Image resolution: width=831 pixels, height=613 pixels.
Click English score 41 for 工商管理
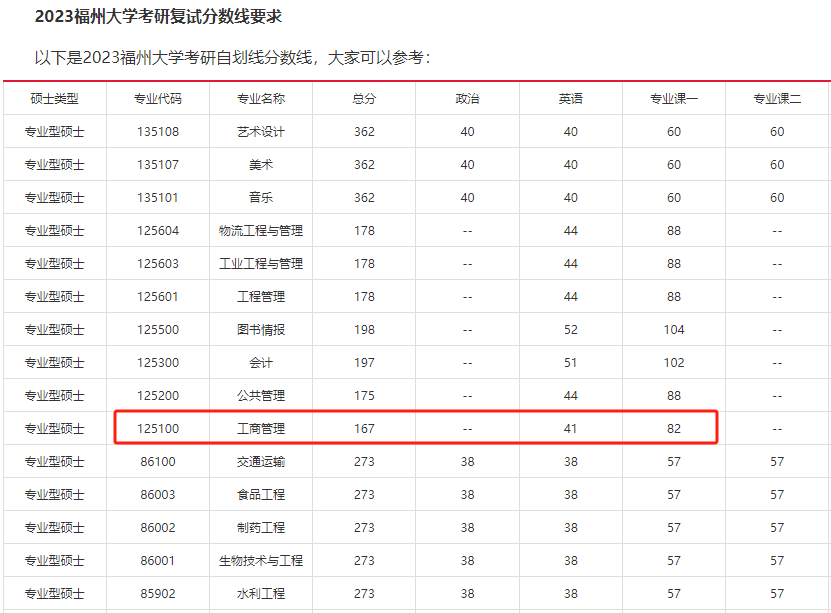click(x=570, y=429)
